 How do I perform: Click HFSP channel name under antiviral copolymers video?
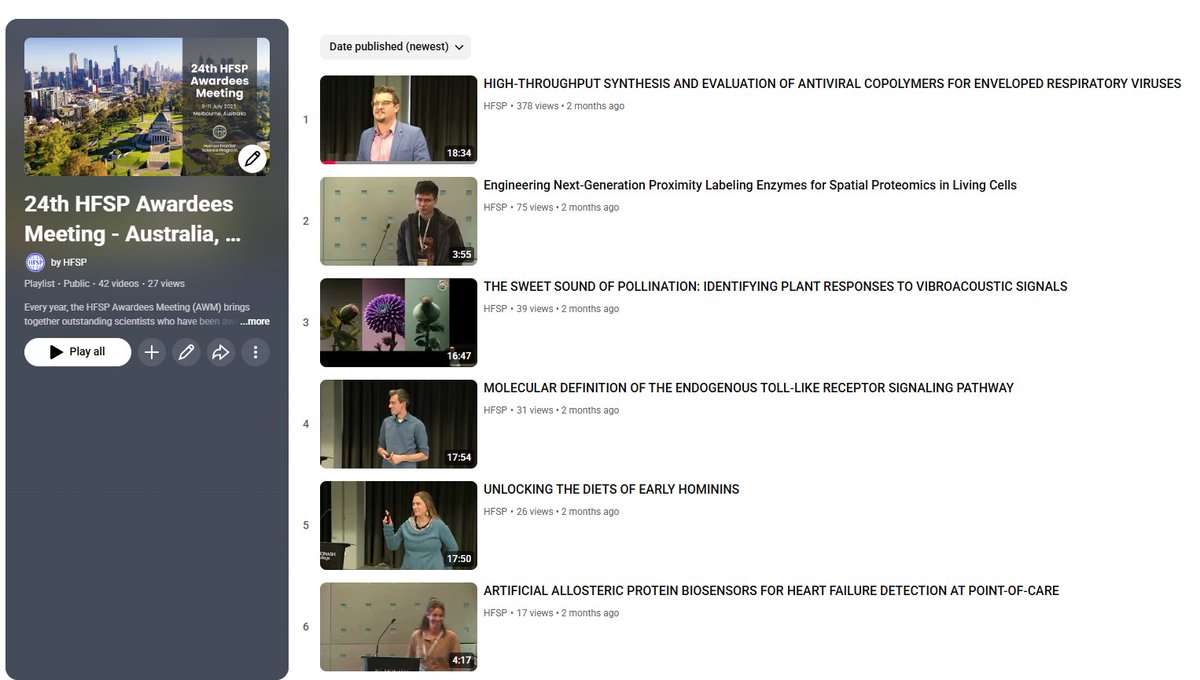(x=495, y=106)
